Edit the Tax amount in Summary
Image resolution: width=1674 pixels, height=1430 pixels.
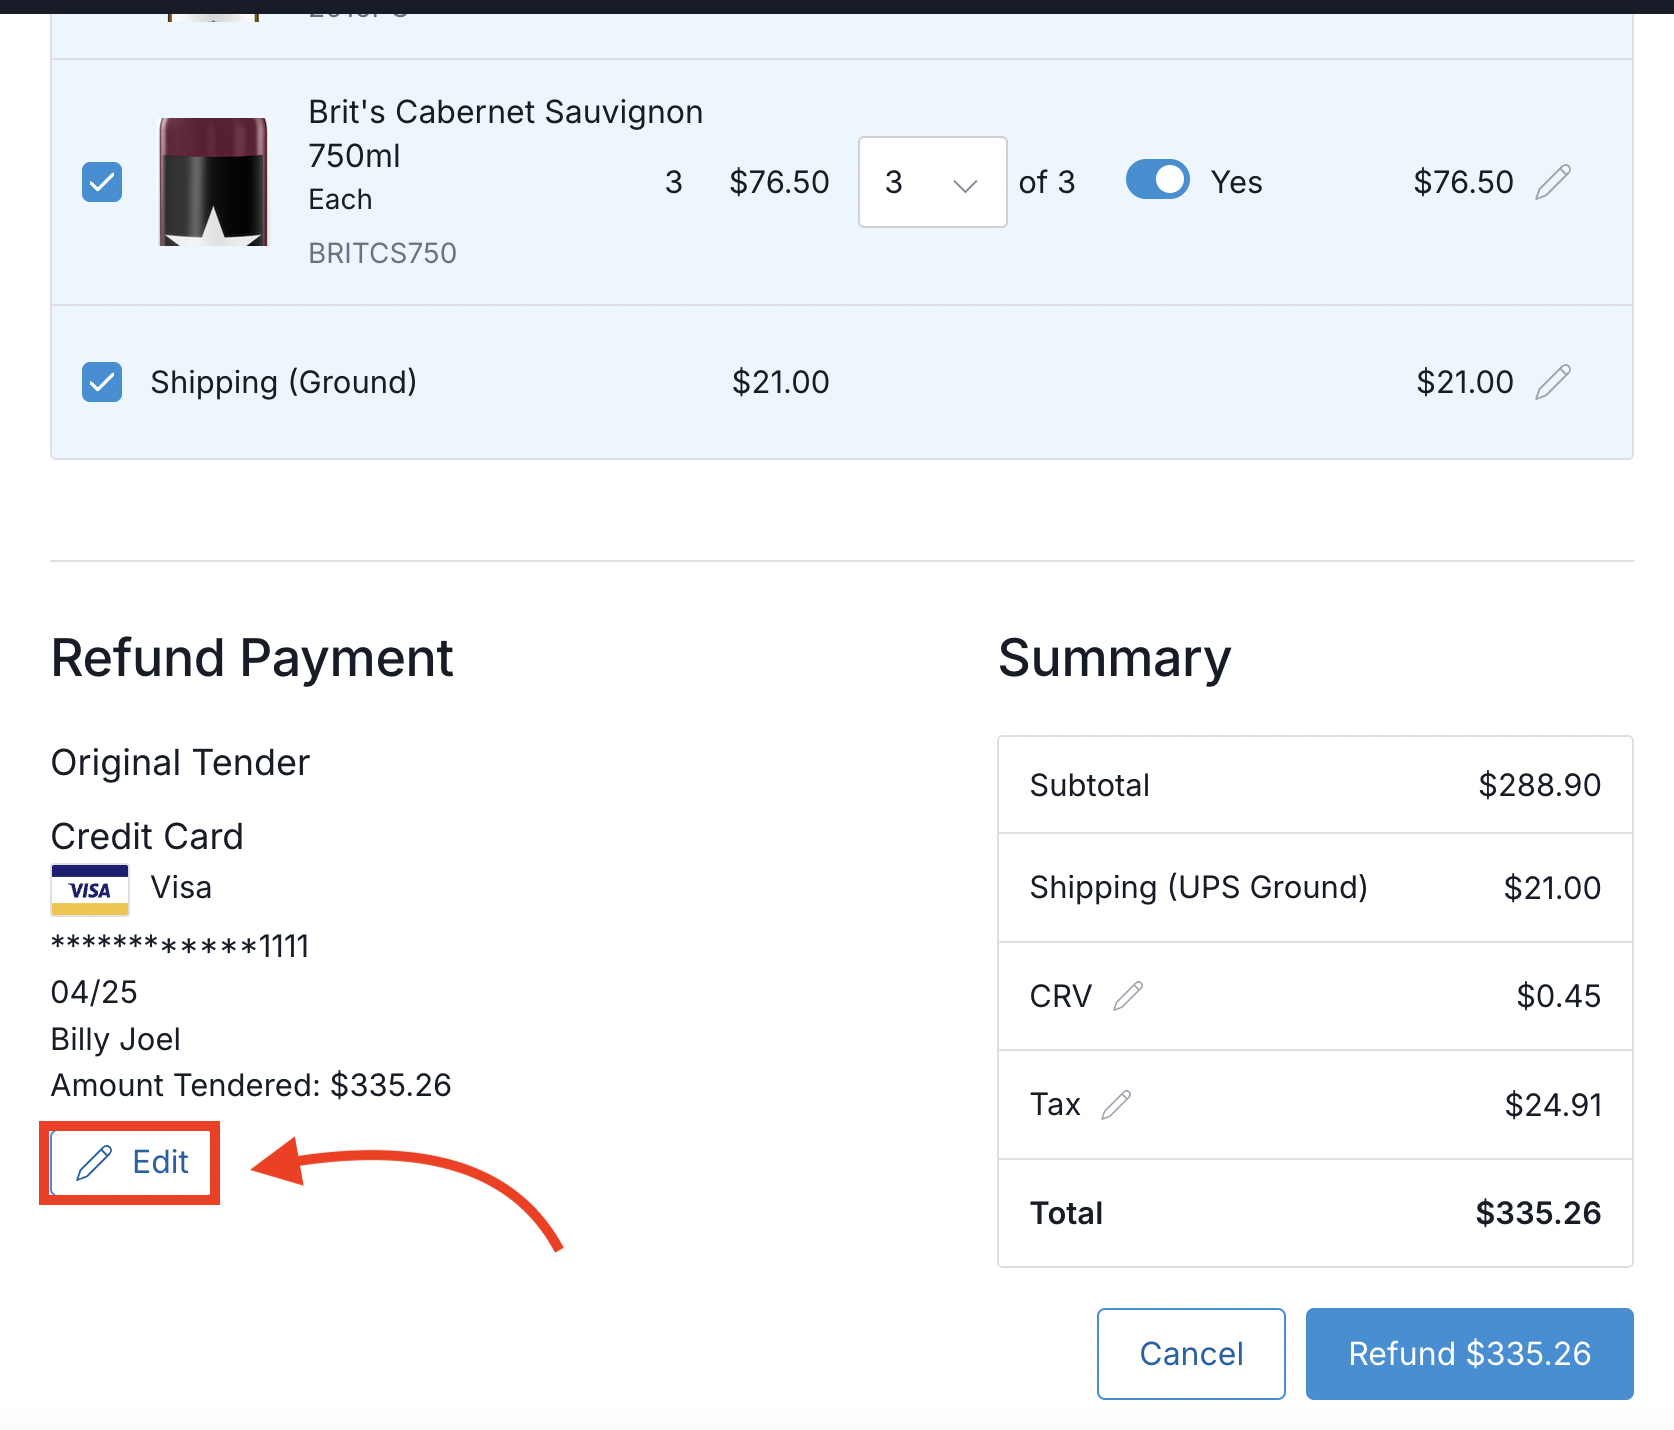click(1117, 1104)
